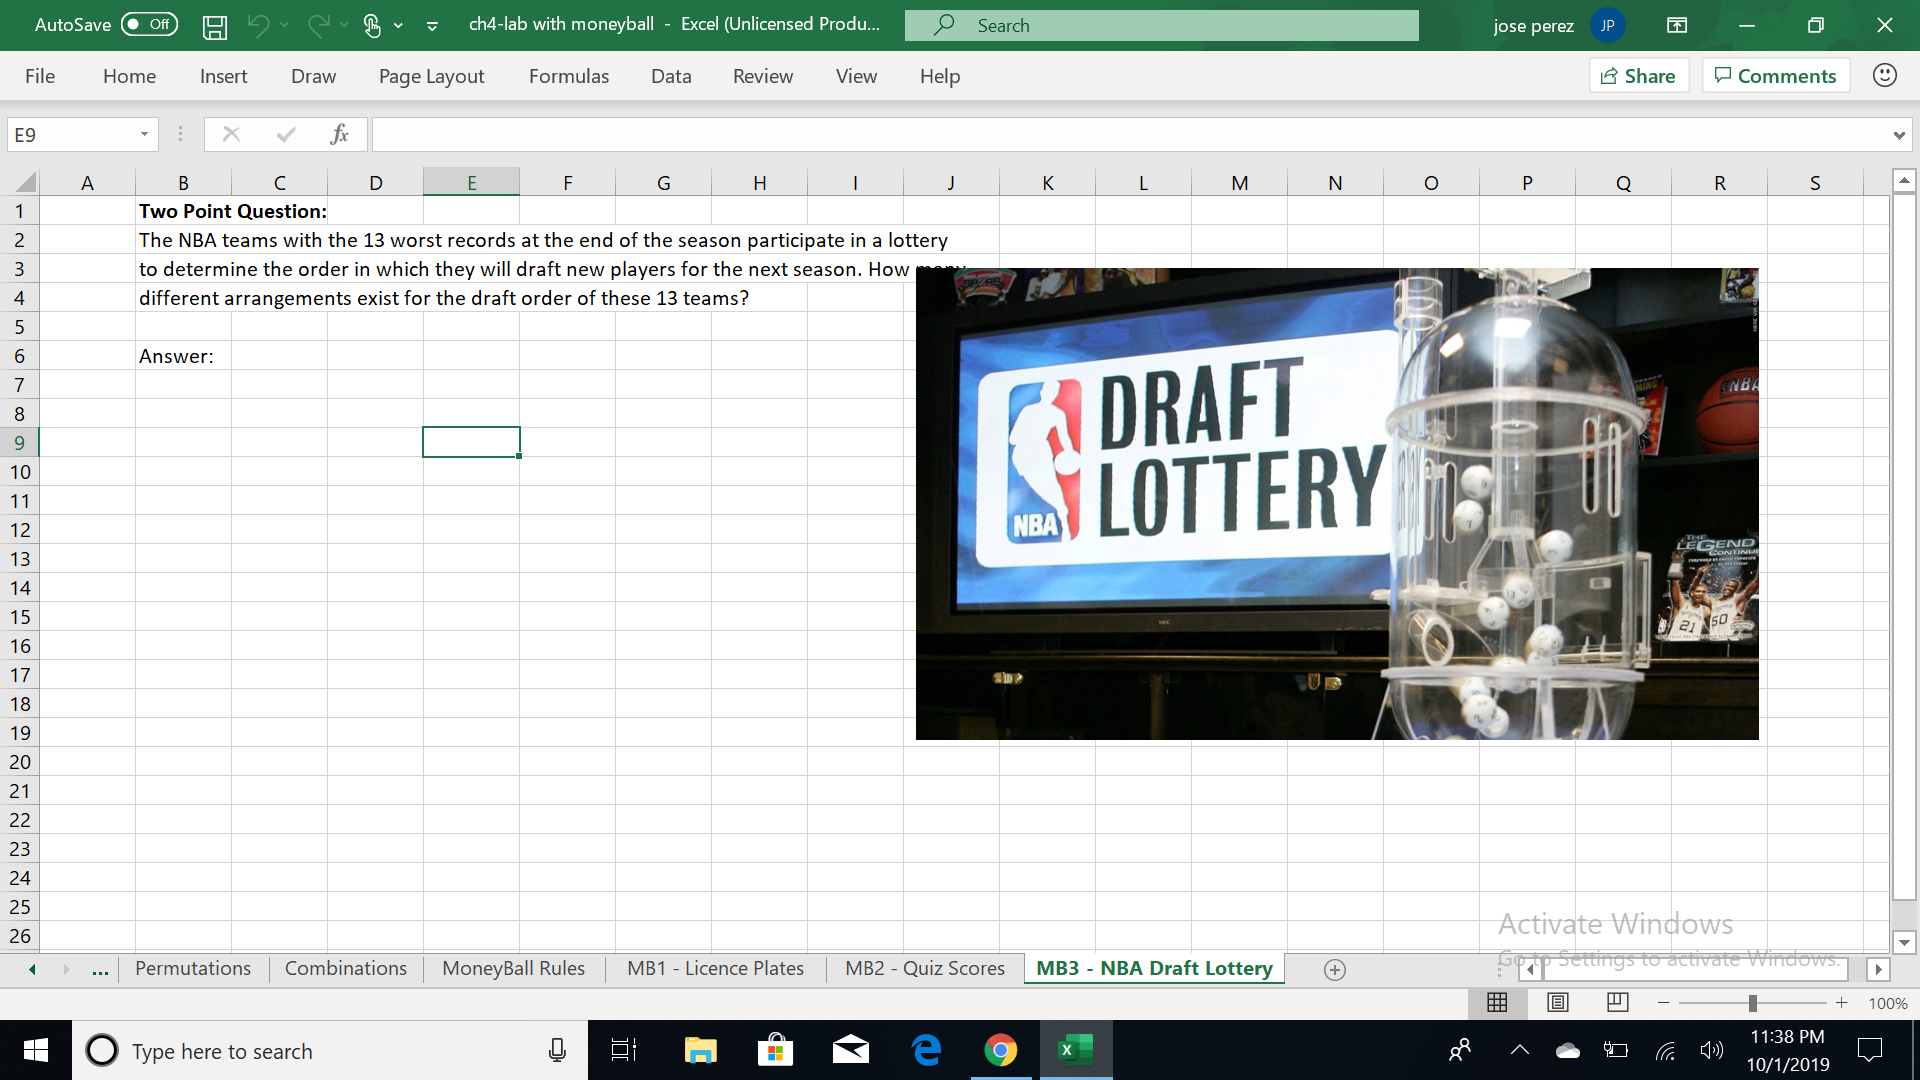Open the Formulas ribbon tab
Viewport: 1920px width, 1080px height.
click(568, 76)
